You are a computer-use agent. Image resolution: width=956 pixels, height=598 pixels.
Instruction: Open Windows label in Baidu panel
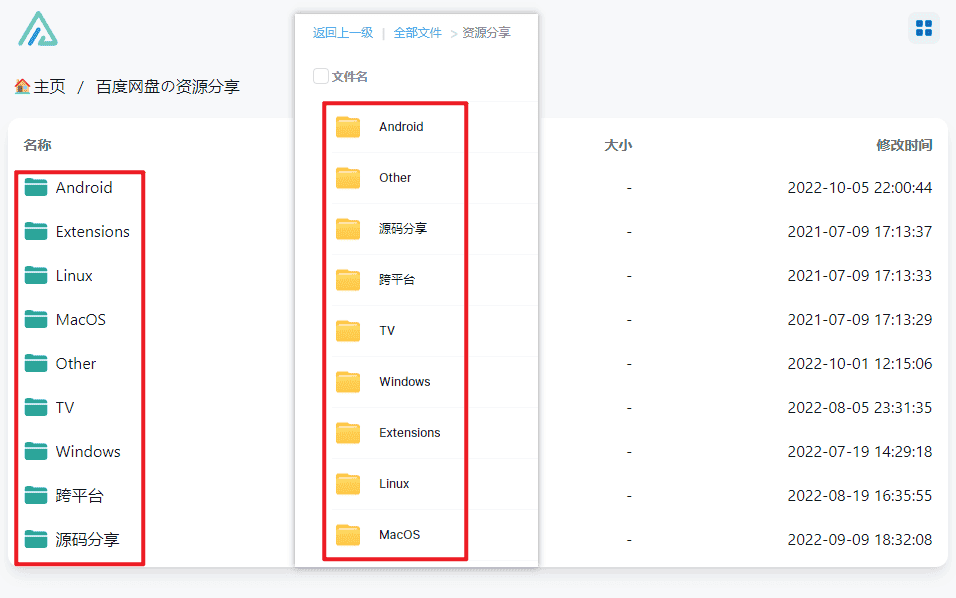coord(405,382)
